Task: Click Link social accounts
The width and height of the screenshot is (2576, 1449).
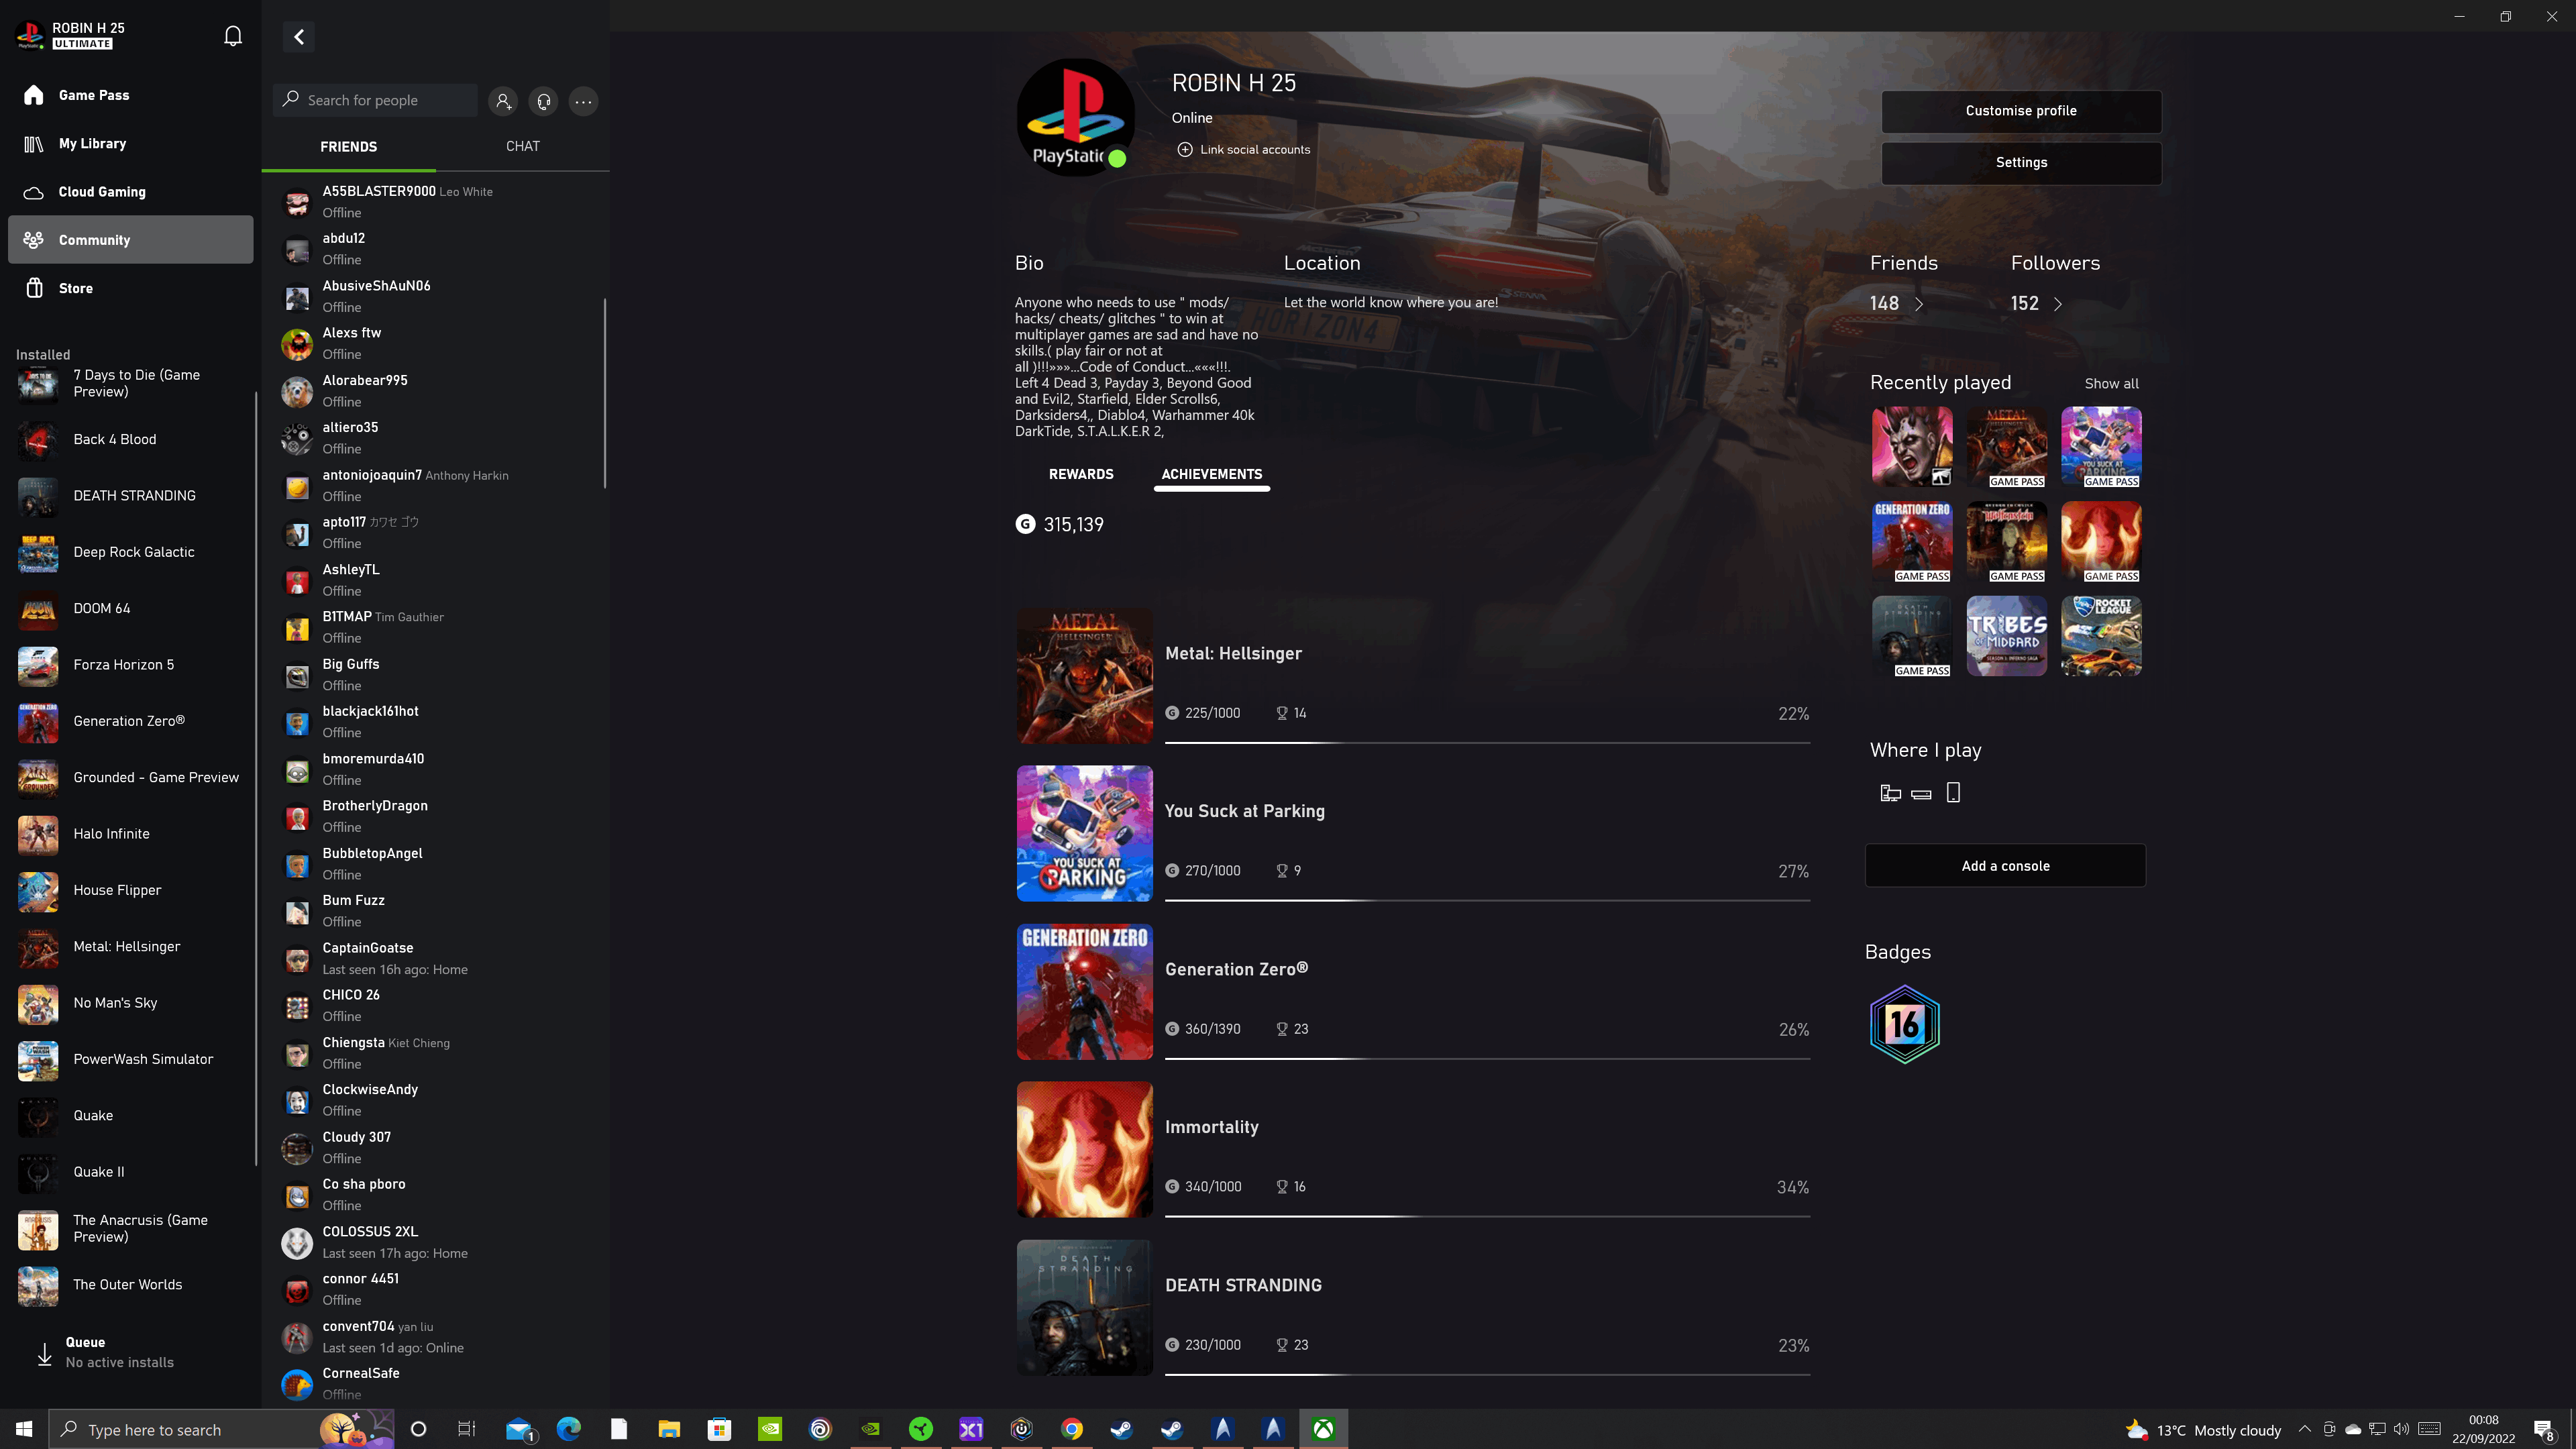Action: (1244, 149)
